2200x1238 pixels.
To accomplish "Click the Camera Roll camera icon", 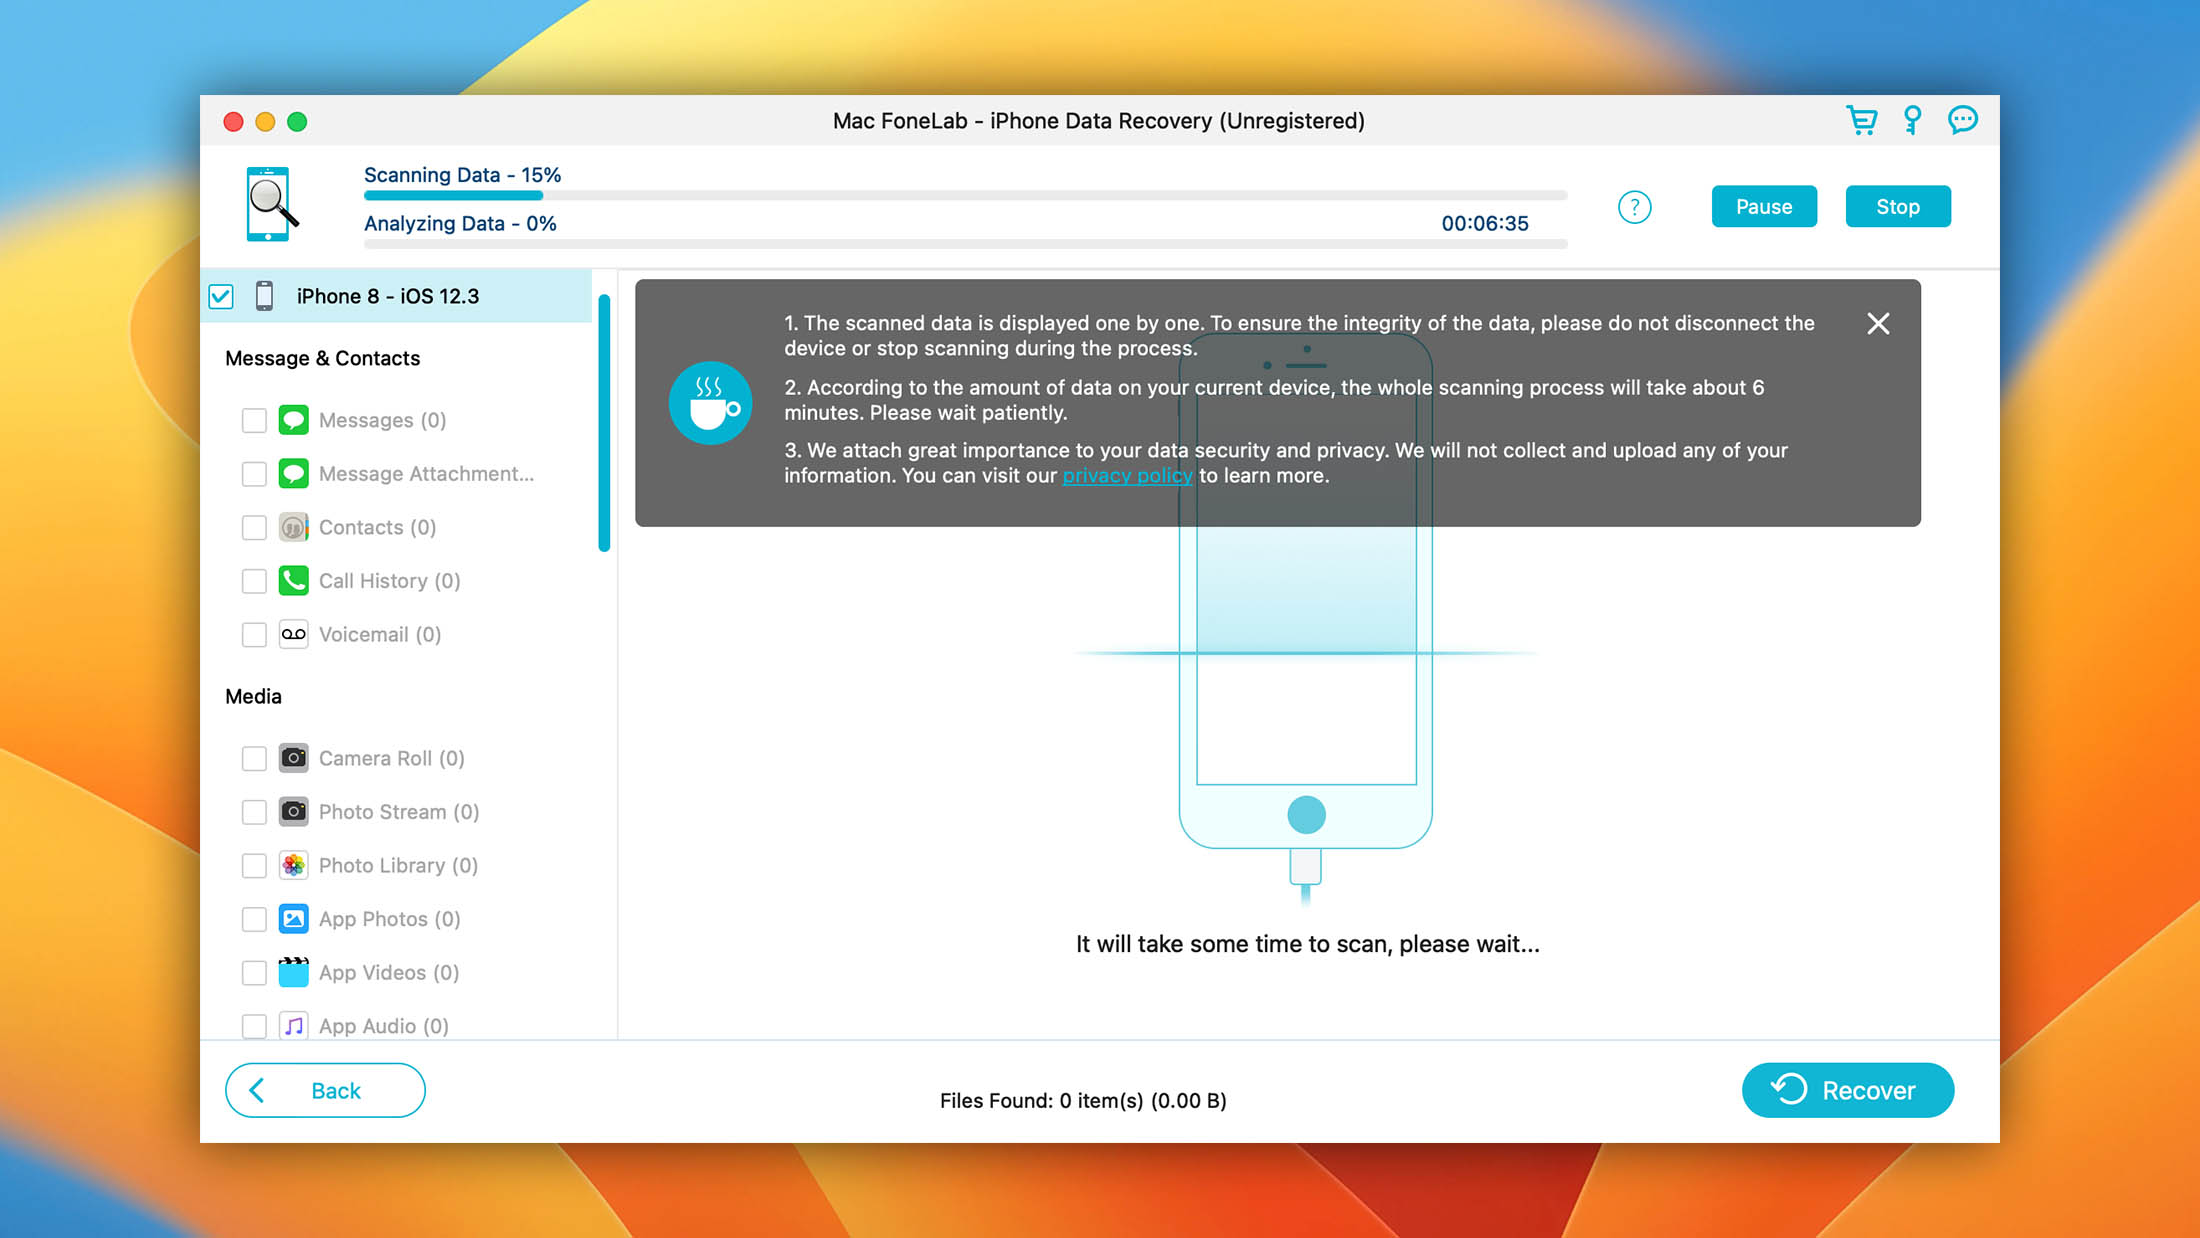I will [x=293, y=758].
